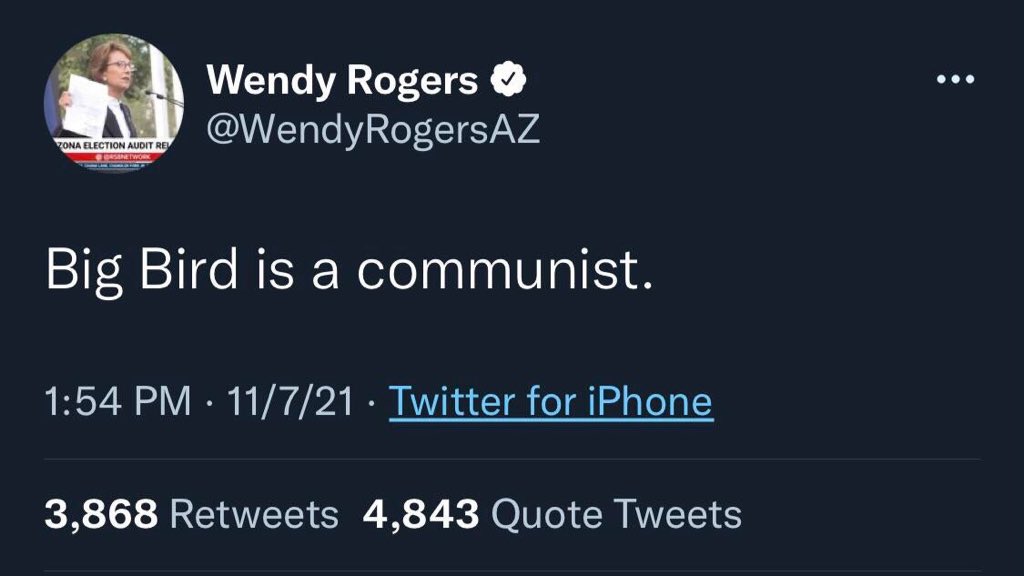Image resolution: width=1024 pixels, height=576 pixels.
Task: Click the 4,843 quote count number
Action: pyautogui.click(x=421, y=514)
